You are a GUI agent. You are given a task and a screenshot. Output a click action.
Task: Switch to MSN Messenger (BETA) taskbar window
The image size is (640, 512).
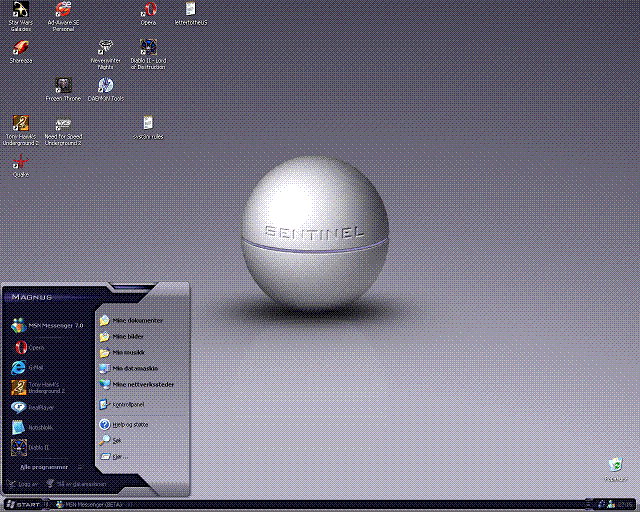coord(89,505)
